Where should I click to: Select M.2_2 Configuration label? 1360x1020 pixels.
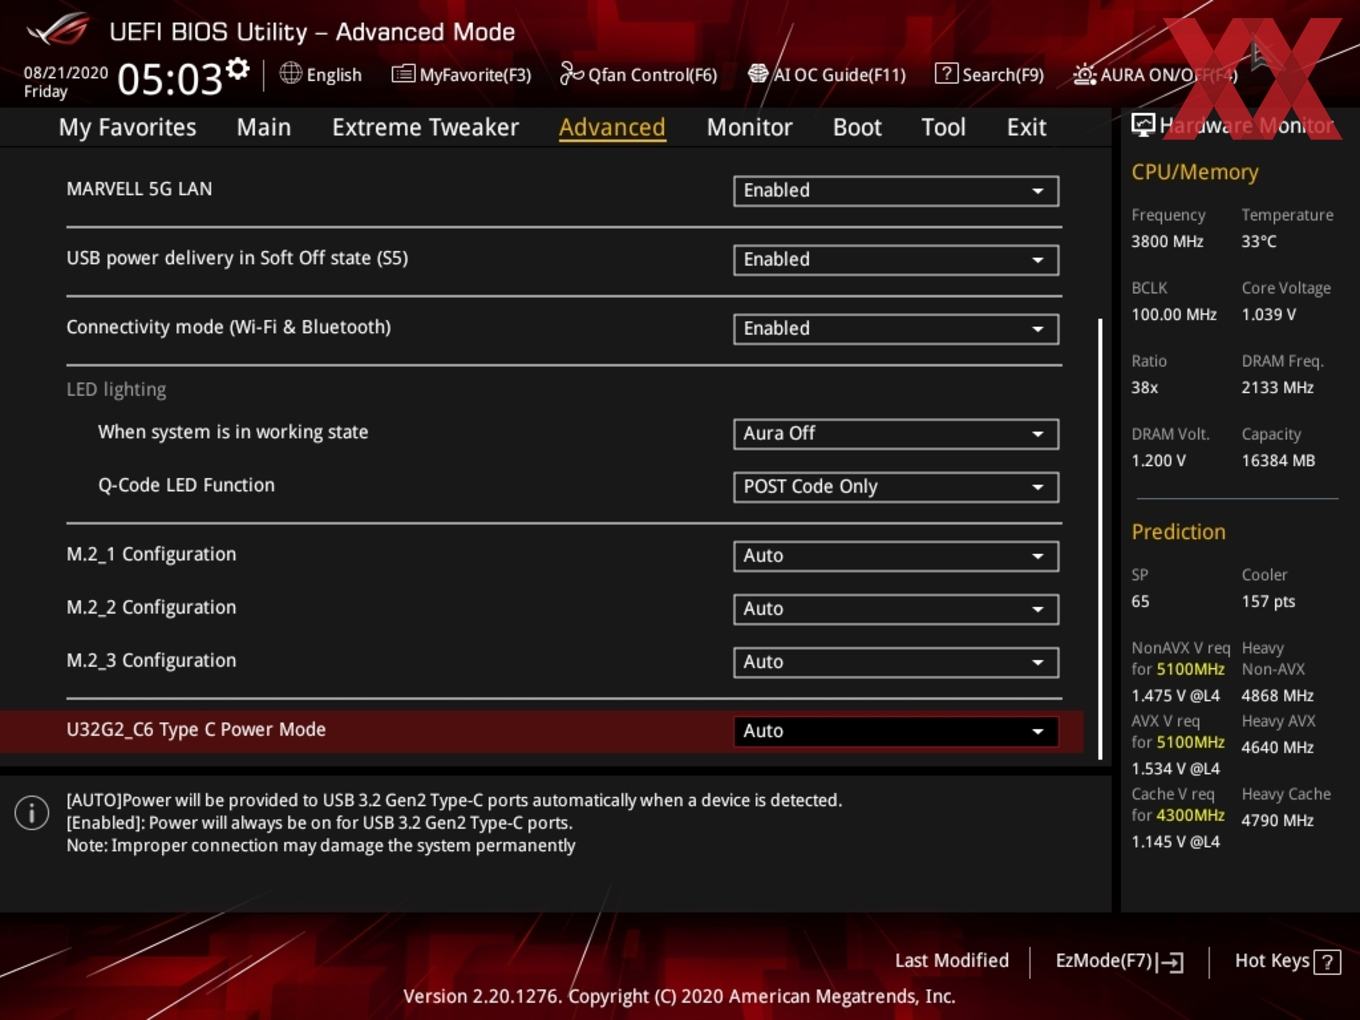[x=151, y=607]
